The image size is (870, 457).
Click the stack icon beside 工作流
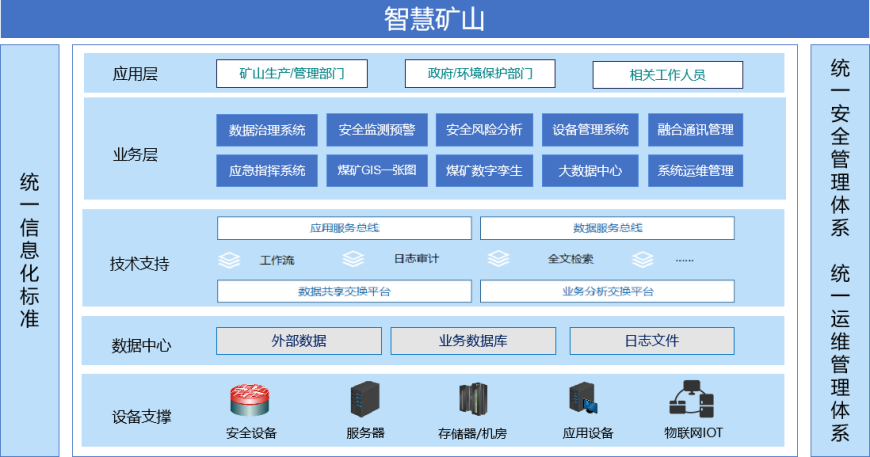tap(230, 261)
